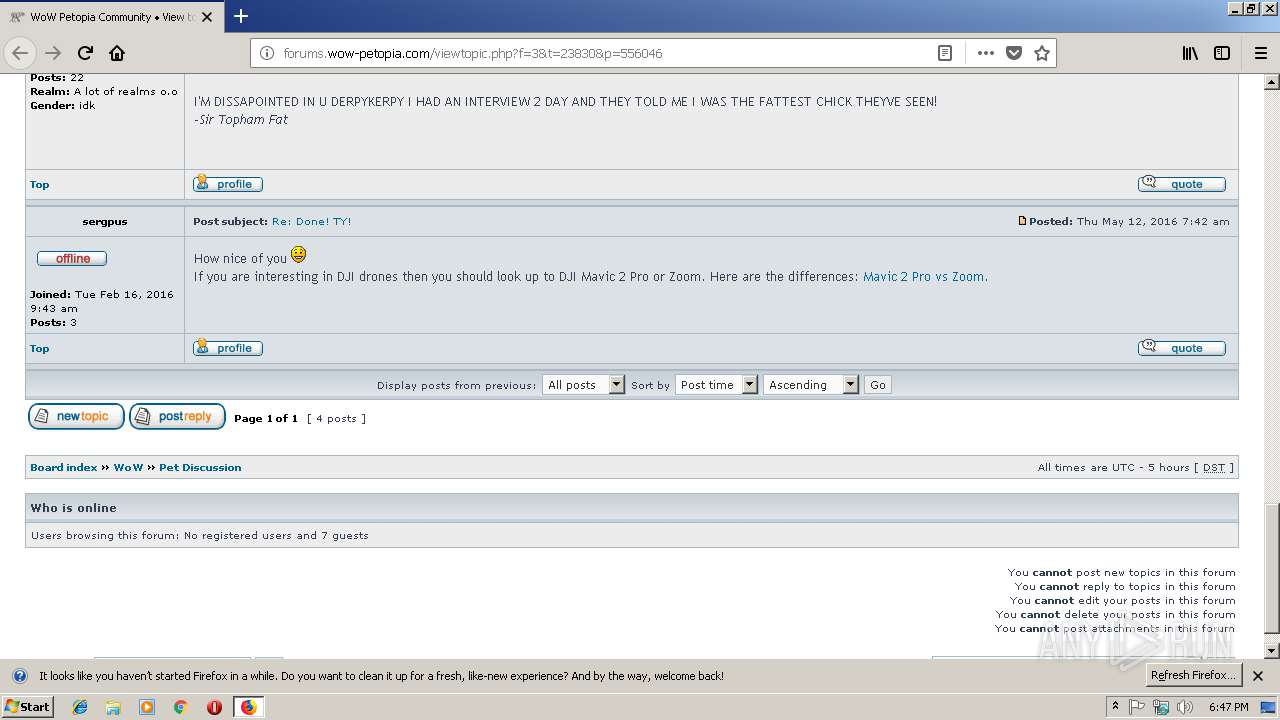Viewport: 1280px width, 720px height.
Task: Open the Firefox hamburger menu
Action: click(1260, 53)
